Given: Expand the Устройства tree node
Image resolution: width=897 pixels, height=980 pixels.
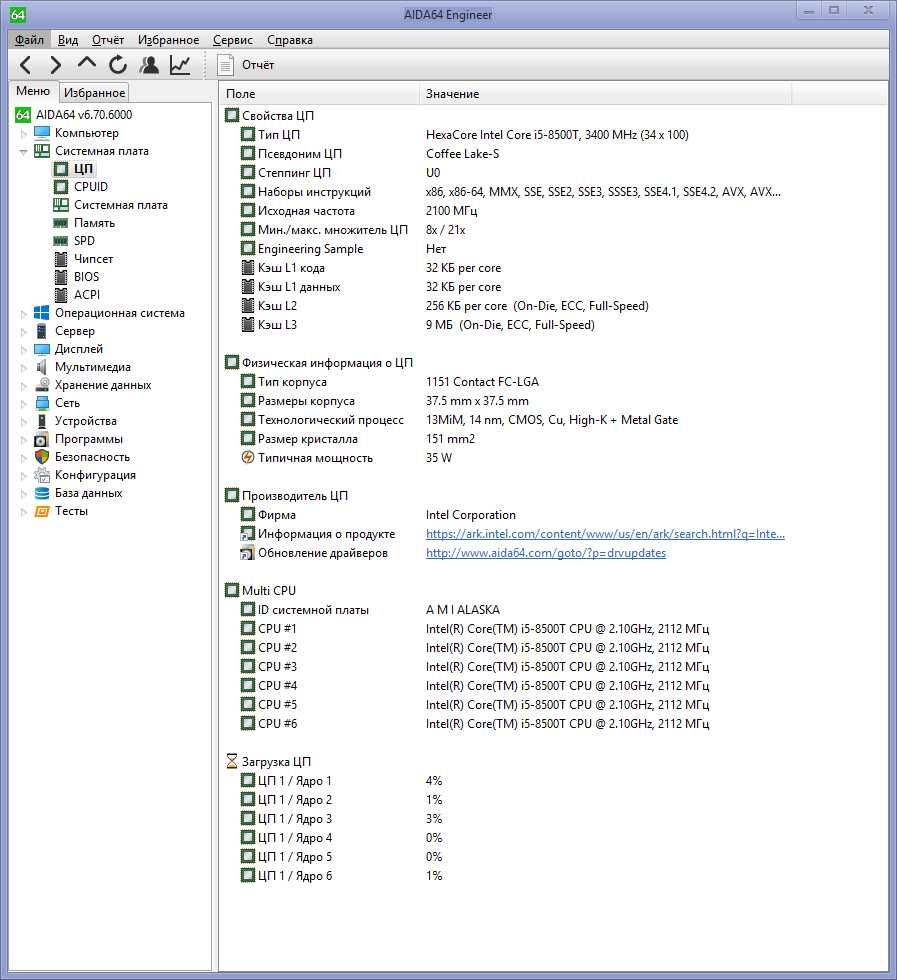Looking at the screenshot, I should (x=24, y=421).
